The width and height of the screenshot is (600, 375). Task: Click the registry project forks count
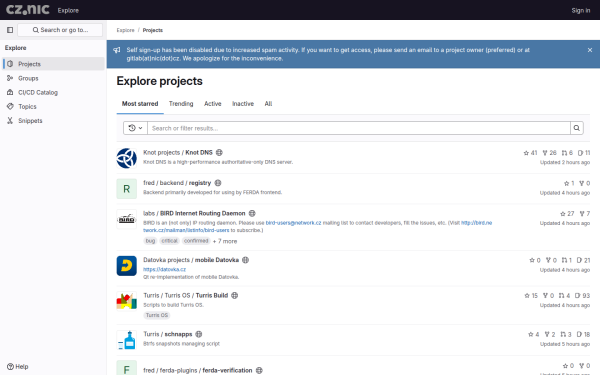pos(584,183)
